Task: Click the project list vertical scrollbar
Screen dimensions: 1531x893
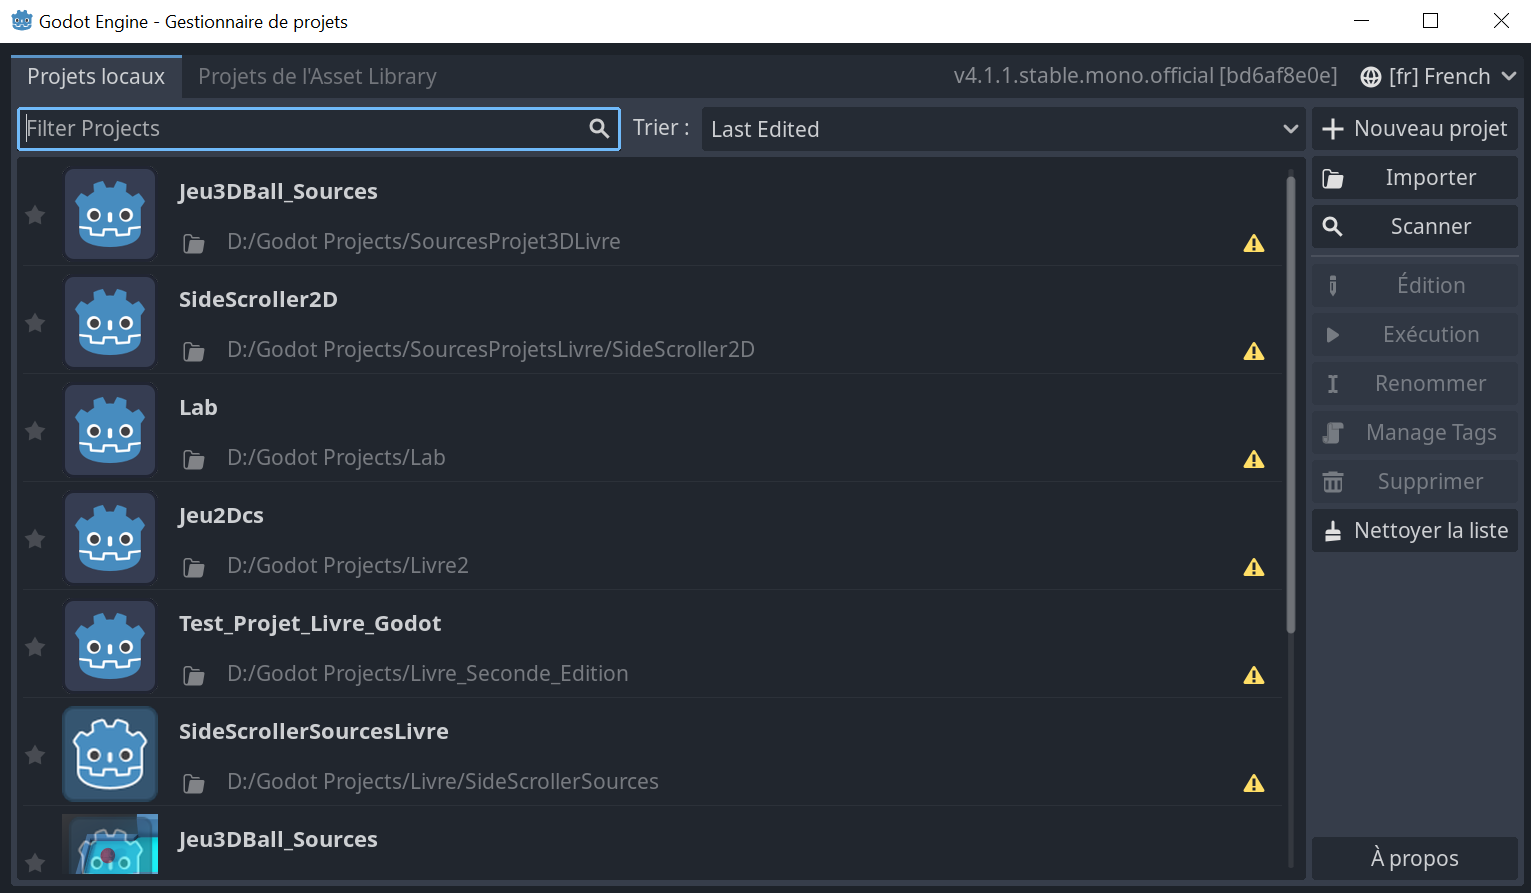Action: 1291,404
